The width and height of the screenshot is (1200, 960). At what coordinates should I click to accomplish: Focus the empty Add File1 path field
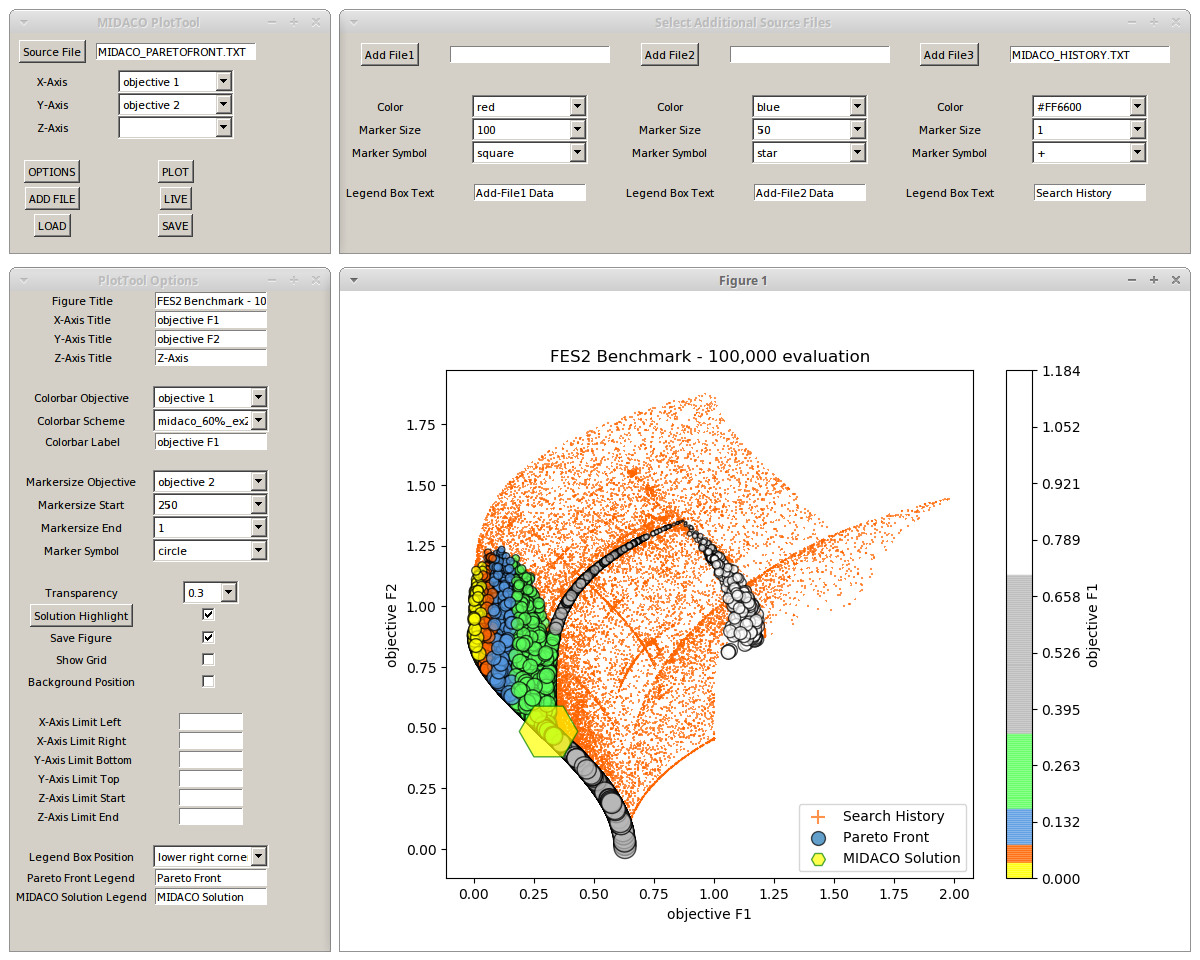point(530,55)
